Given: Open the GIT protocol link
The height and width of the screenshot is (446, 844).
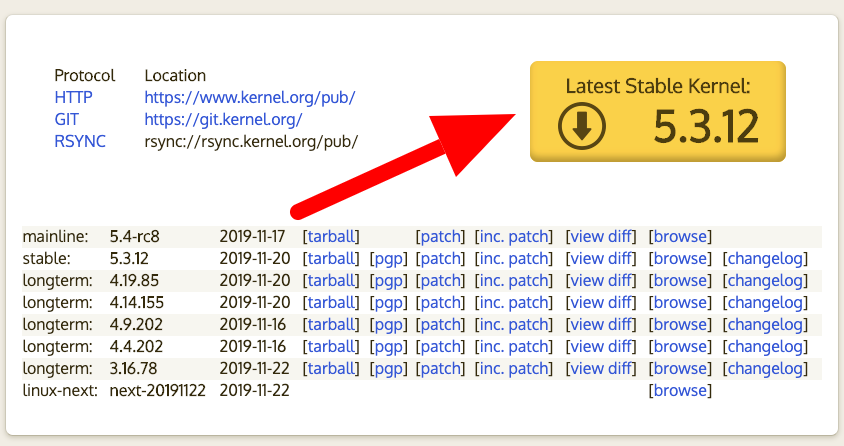Looking at the screenshot, I should 66,119.
